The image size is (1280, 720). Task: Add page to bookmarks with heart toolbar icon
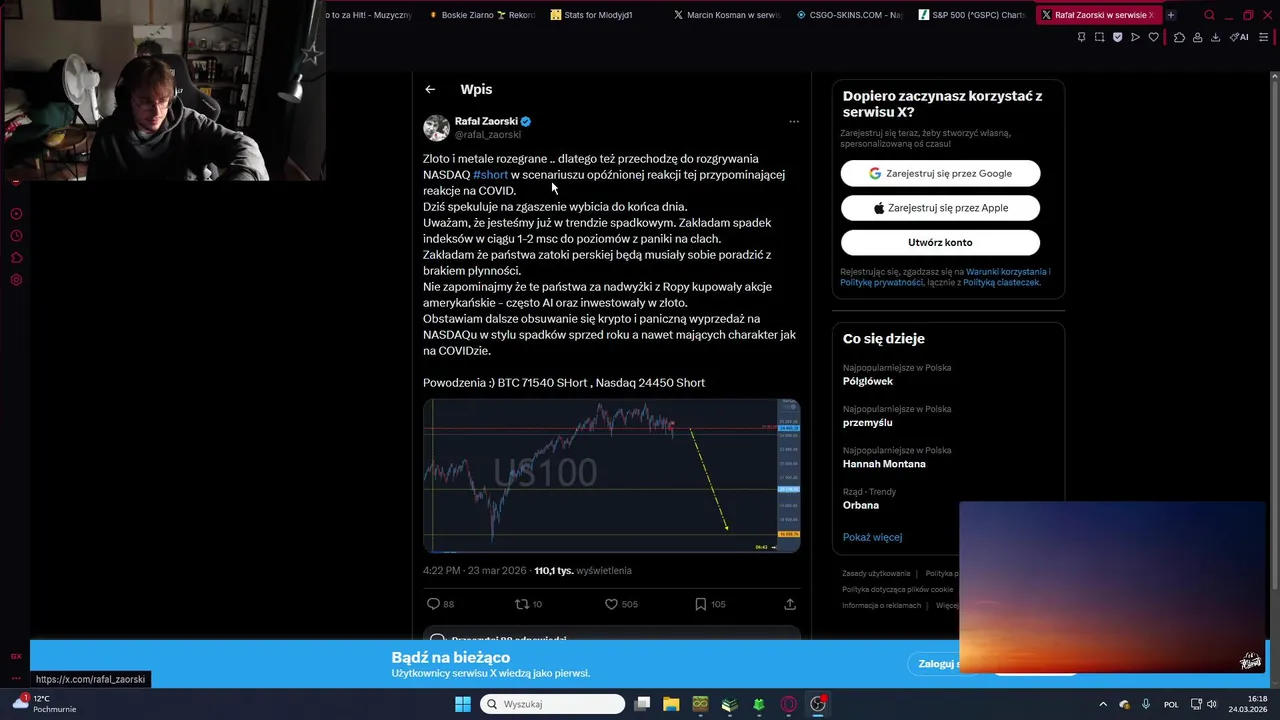coord(1153,37)
